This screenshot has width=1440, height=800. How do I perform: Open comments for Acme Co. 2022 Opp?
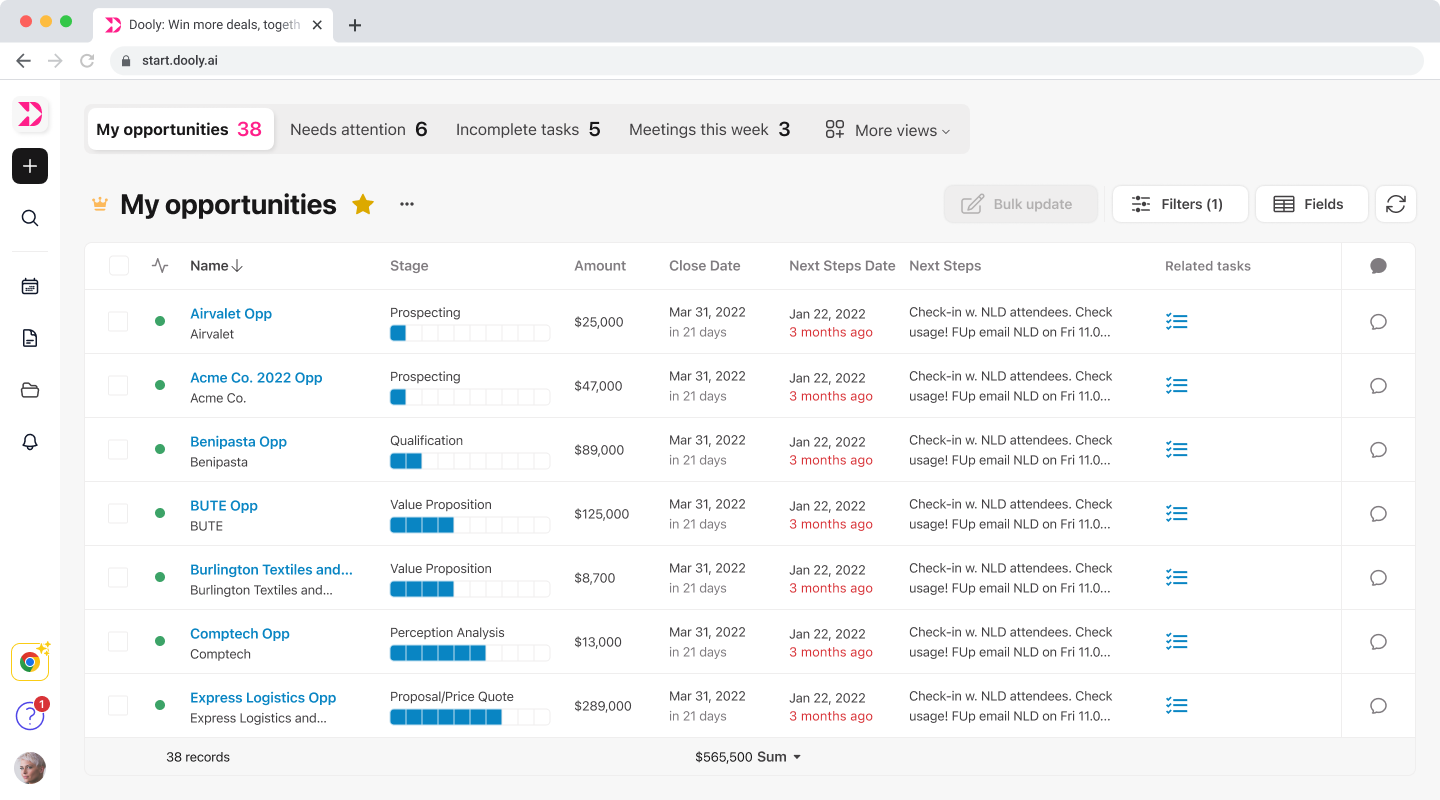pyautogui.click(x=1378, y=386)
